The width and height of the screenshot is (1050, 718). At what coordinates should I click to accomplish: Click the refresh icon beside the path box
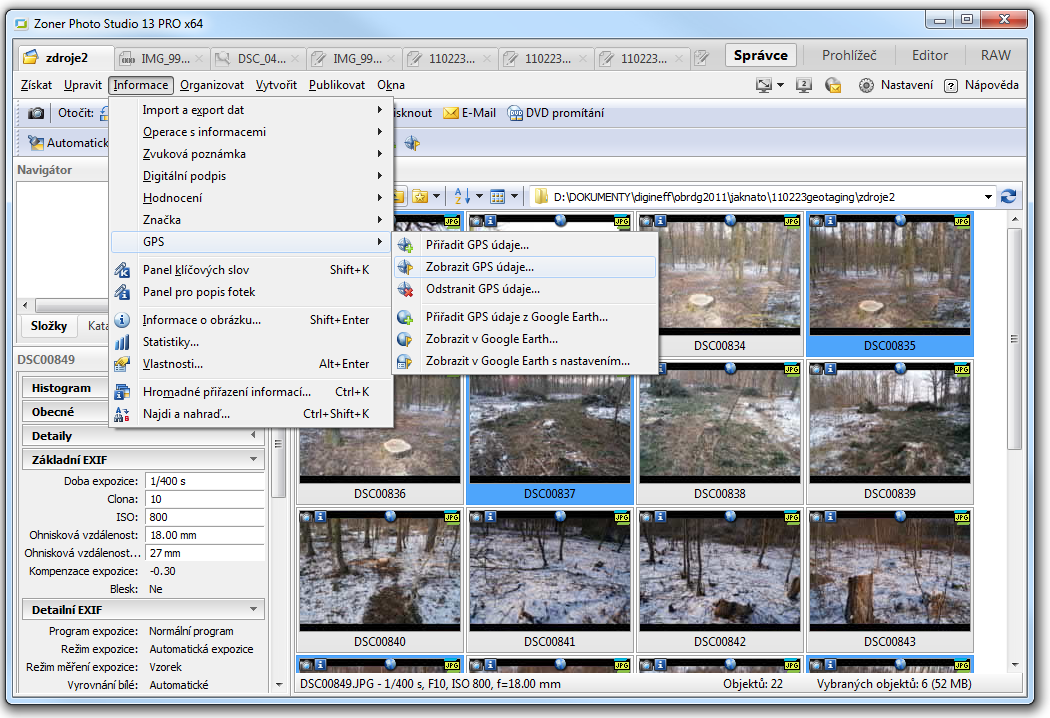pos(1008,197)
